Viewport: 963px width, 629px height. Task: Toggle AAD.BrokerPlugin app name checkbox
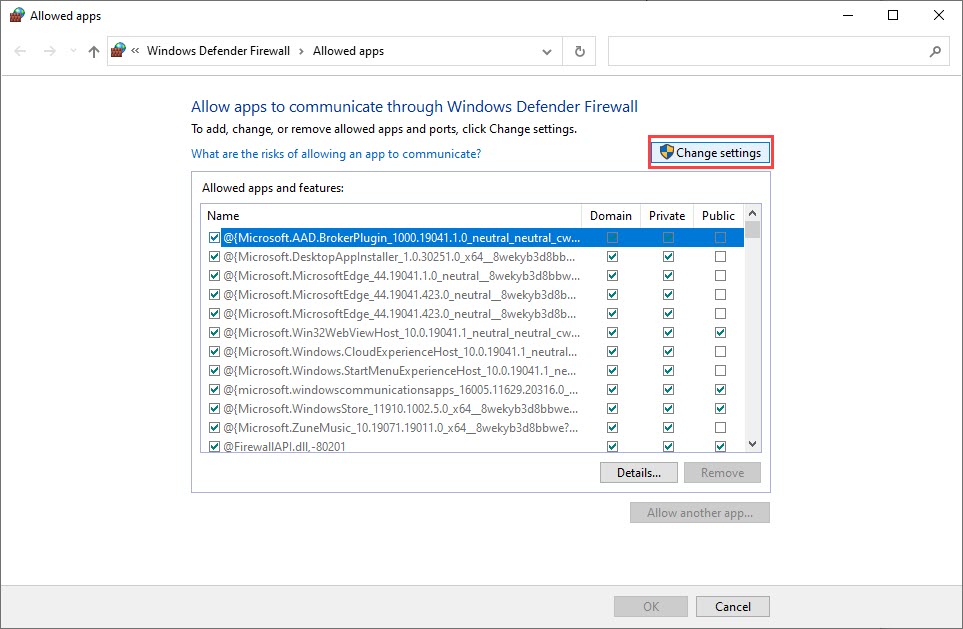coord(214,237)
